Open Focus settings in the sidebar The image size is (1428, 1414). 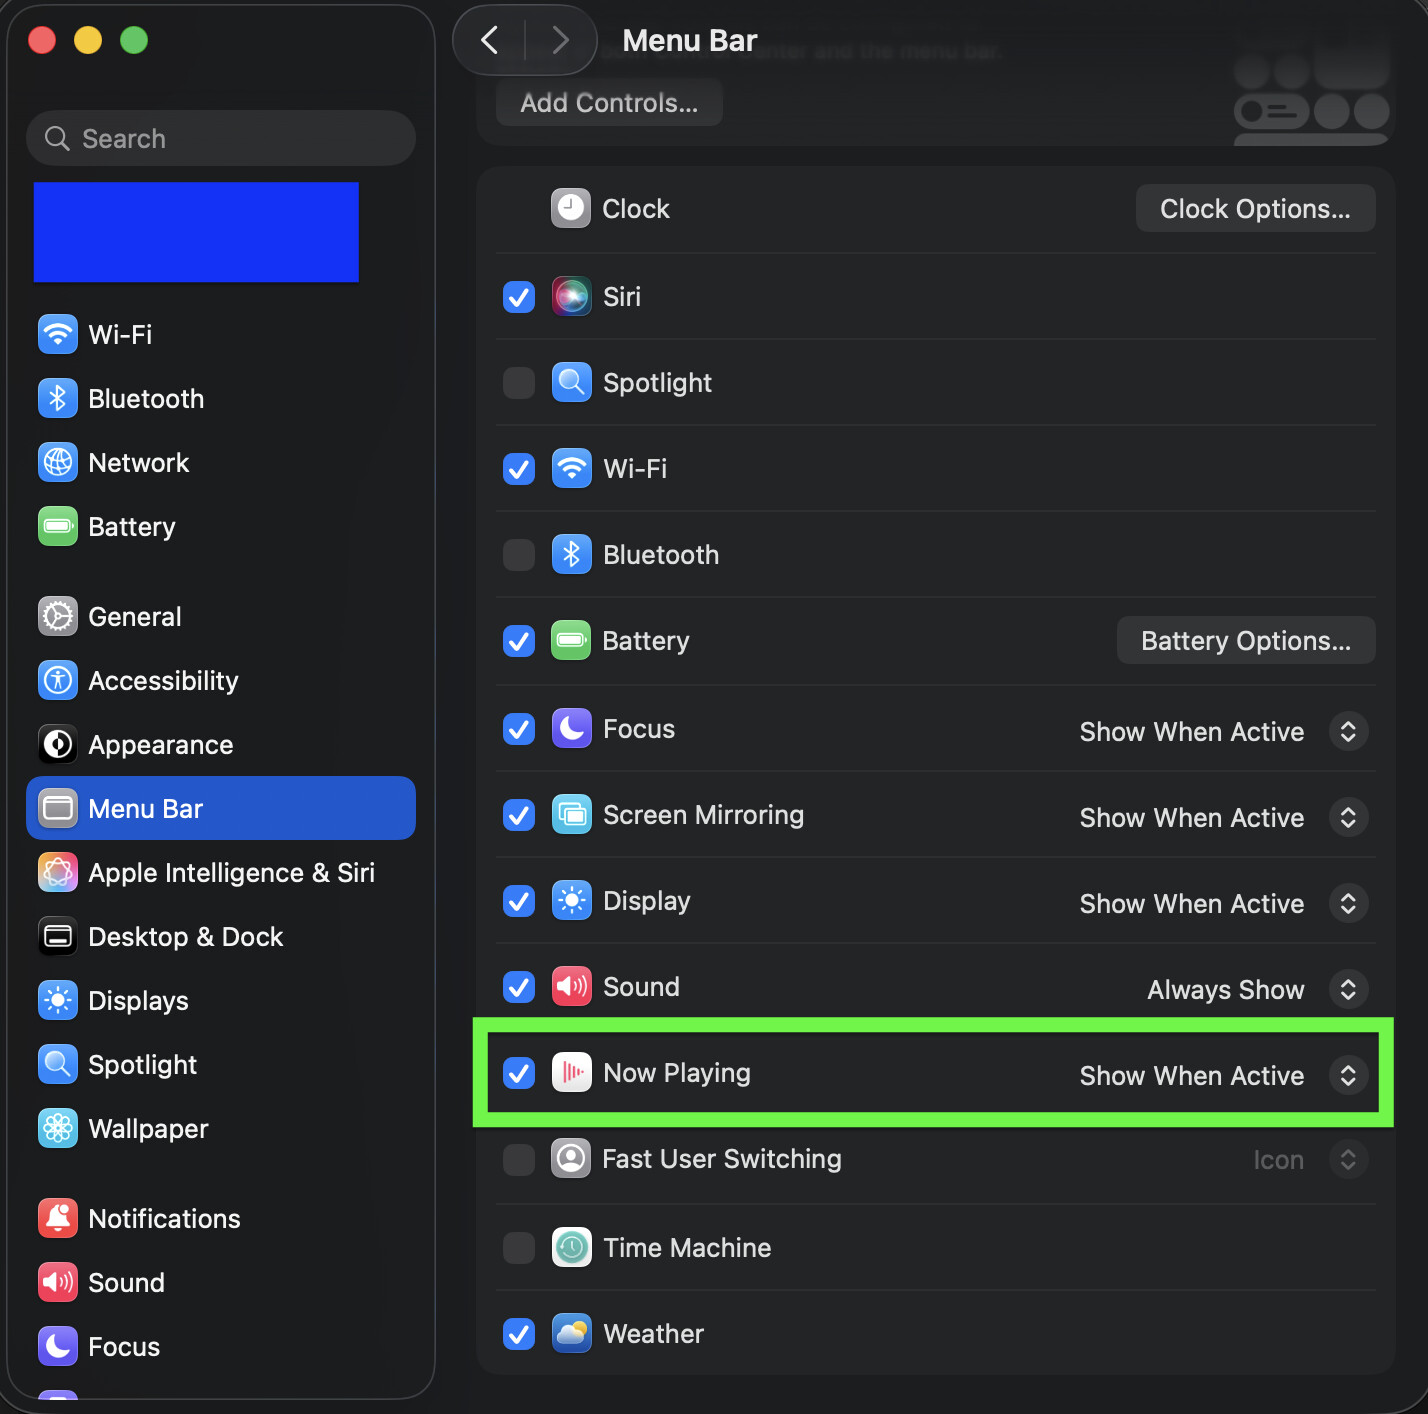click(x=221, y=1346)
